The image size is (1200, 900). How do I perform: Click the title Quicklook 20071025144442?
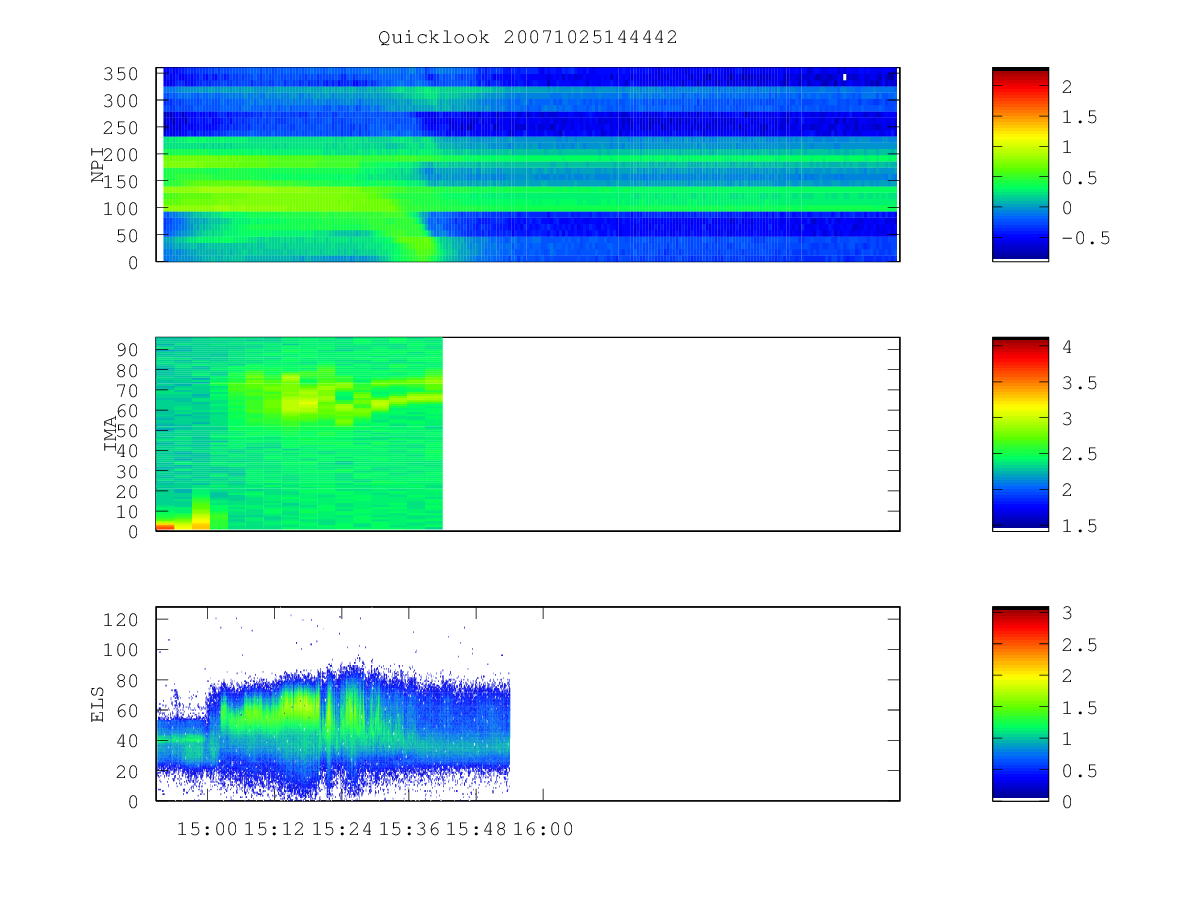click(x=528, y=37)
